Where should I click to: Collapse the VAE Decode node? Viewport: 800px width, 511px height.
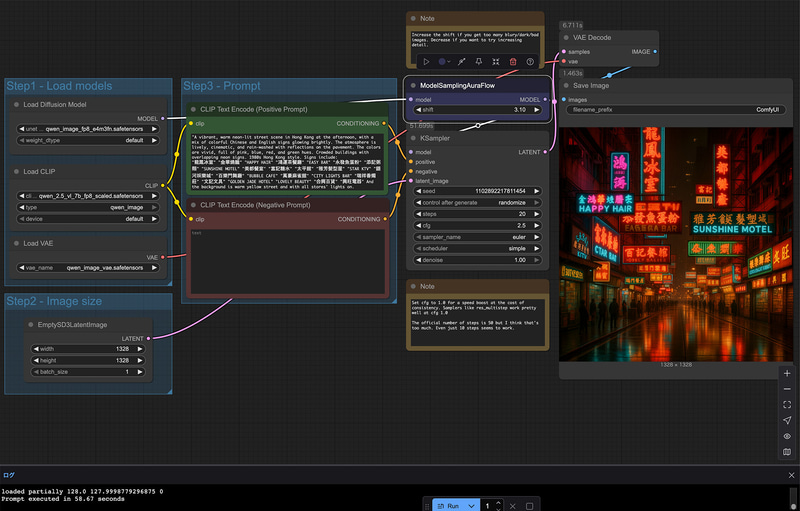566,38
